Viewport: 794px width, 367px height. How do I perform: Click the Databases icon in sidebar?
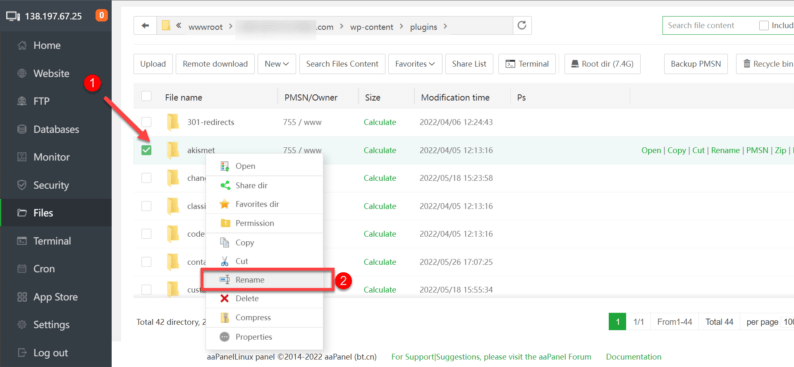(x=22, y=129)
